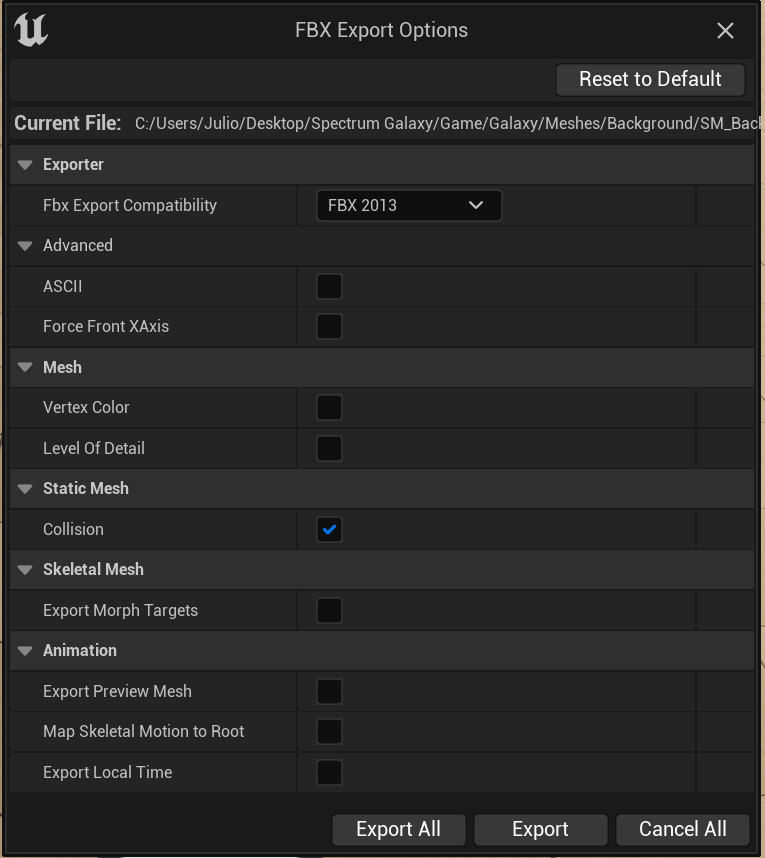
Task: Collapse the Animation section
Action: [x=25, y=651]
